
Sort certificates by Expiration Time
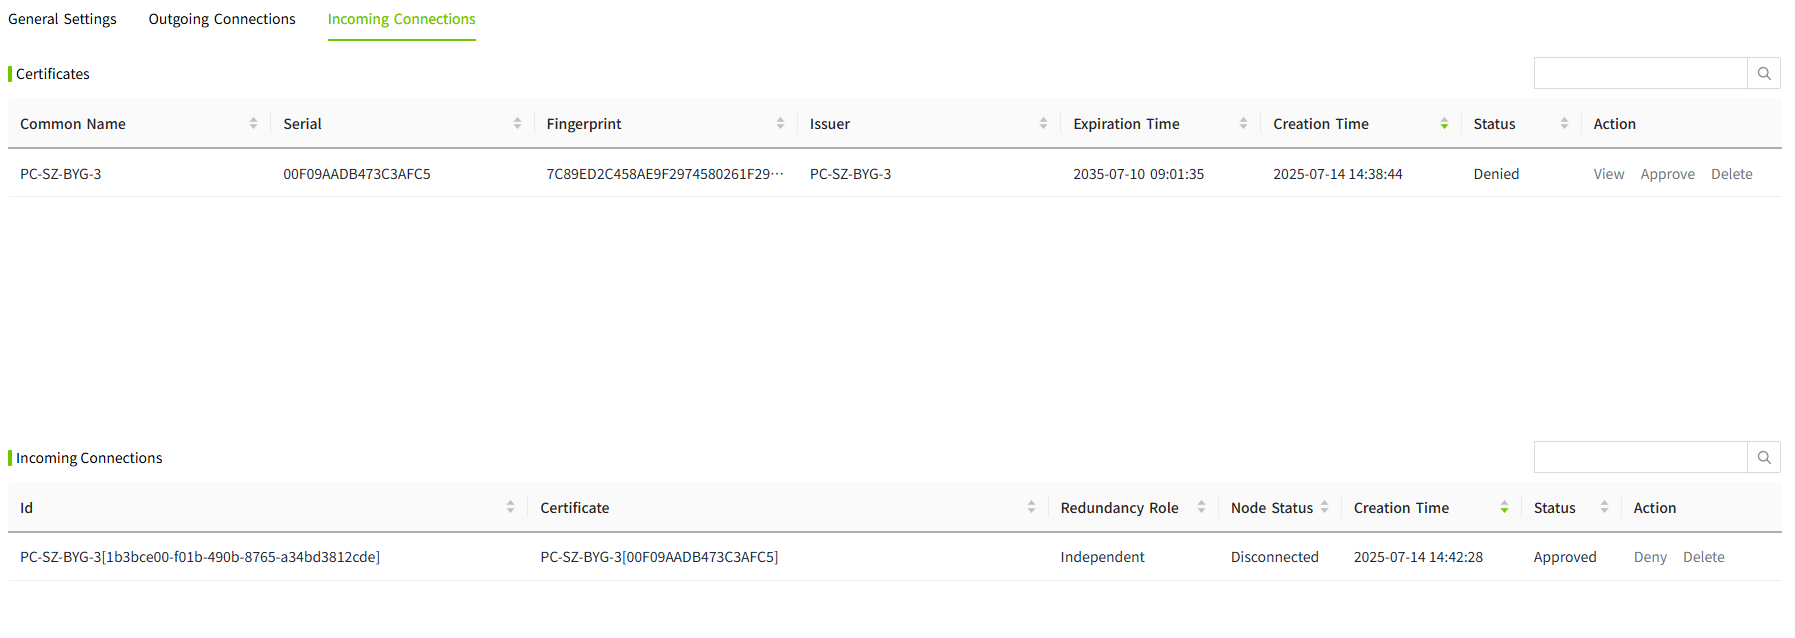(x=1243, y=124)
